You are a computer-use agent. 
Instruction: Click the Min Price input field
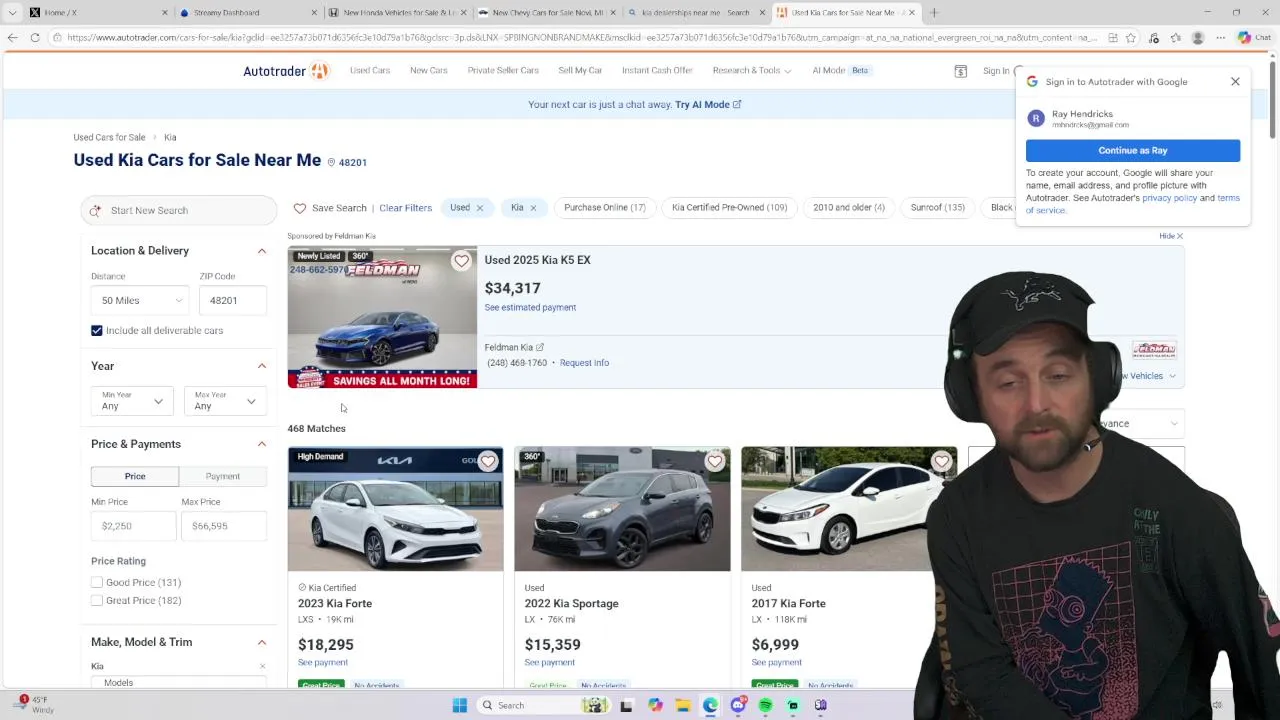[x=133, y=526]
